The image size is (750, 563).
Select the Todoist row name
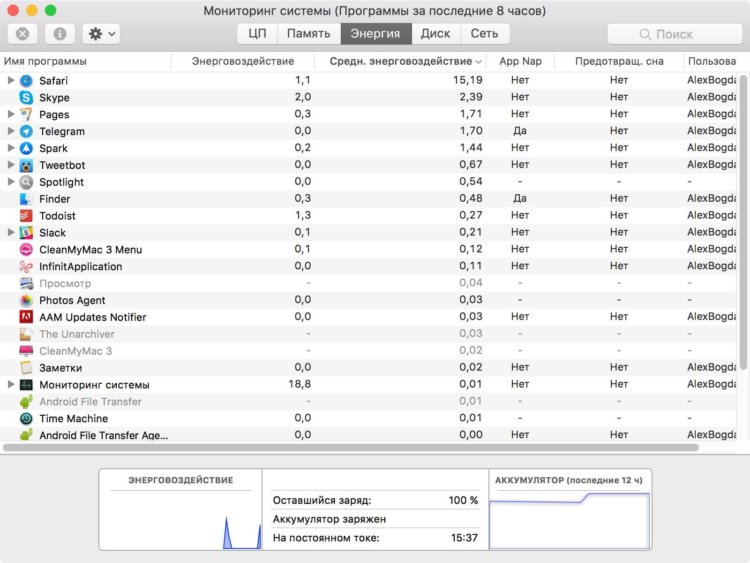coord(57,216)
